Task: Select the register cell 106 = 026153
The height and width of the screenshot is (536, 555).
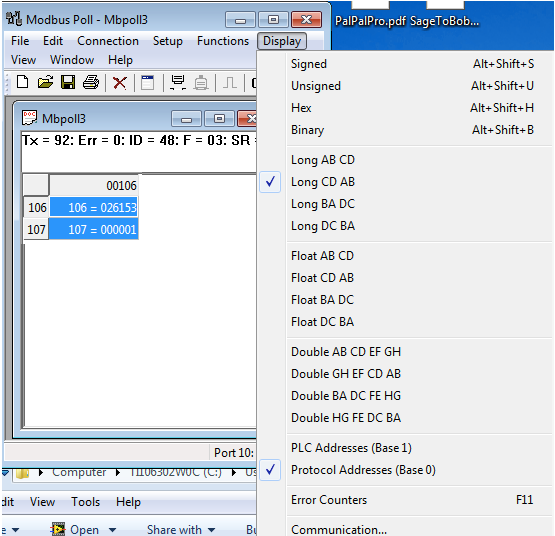Action: (93, 207)
